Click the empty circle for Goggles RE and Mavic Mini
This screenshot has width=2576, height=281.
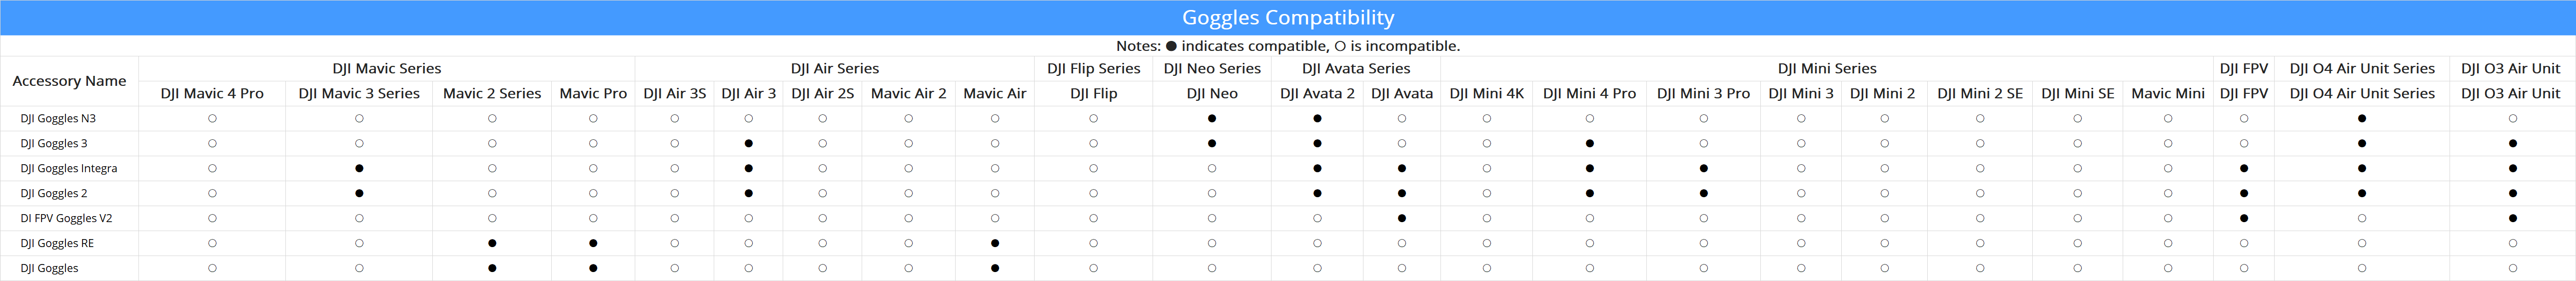click(2167, 243)
